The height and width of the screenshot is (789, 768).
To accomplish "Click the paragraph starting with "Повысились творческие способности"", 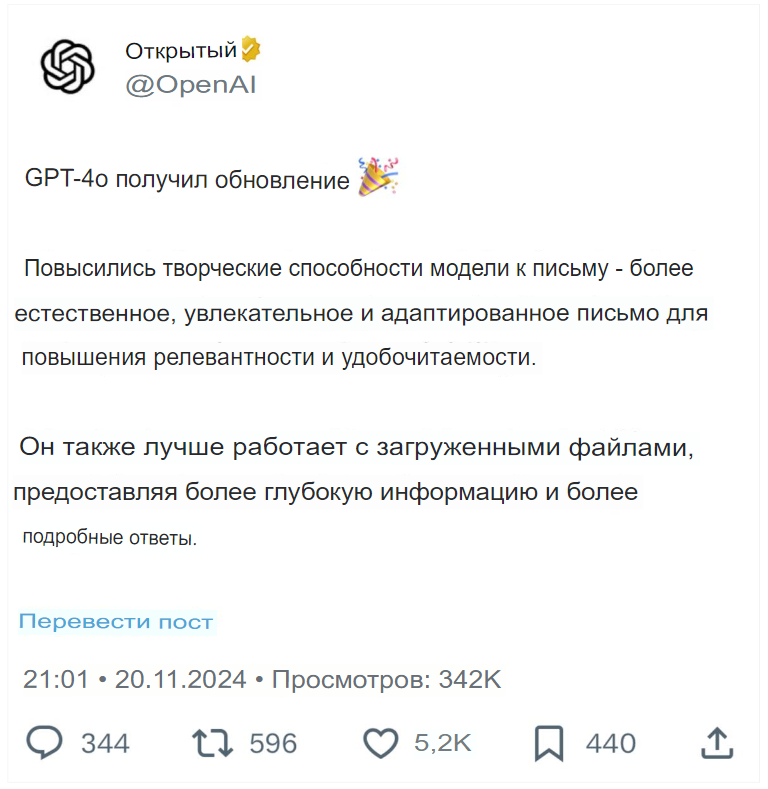I will click(360, 313).
